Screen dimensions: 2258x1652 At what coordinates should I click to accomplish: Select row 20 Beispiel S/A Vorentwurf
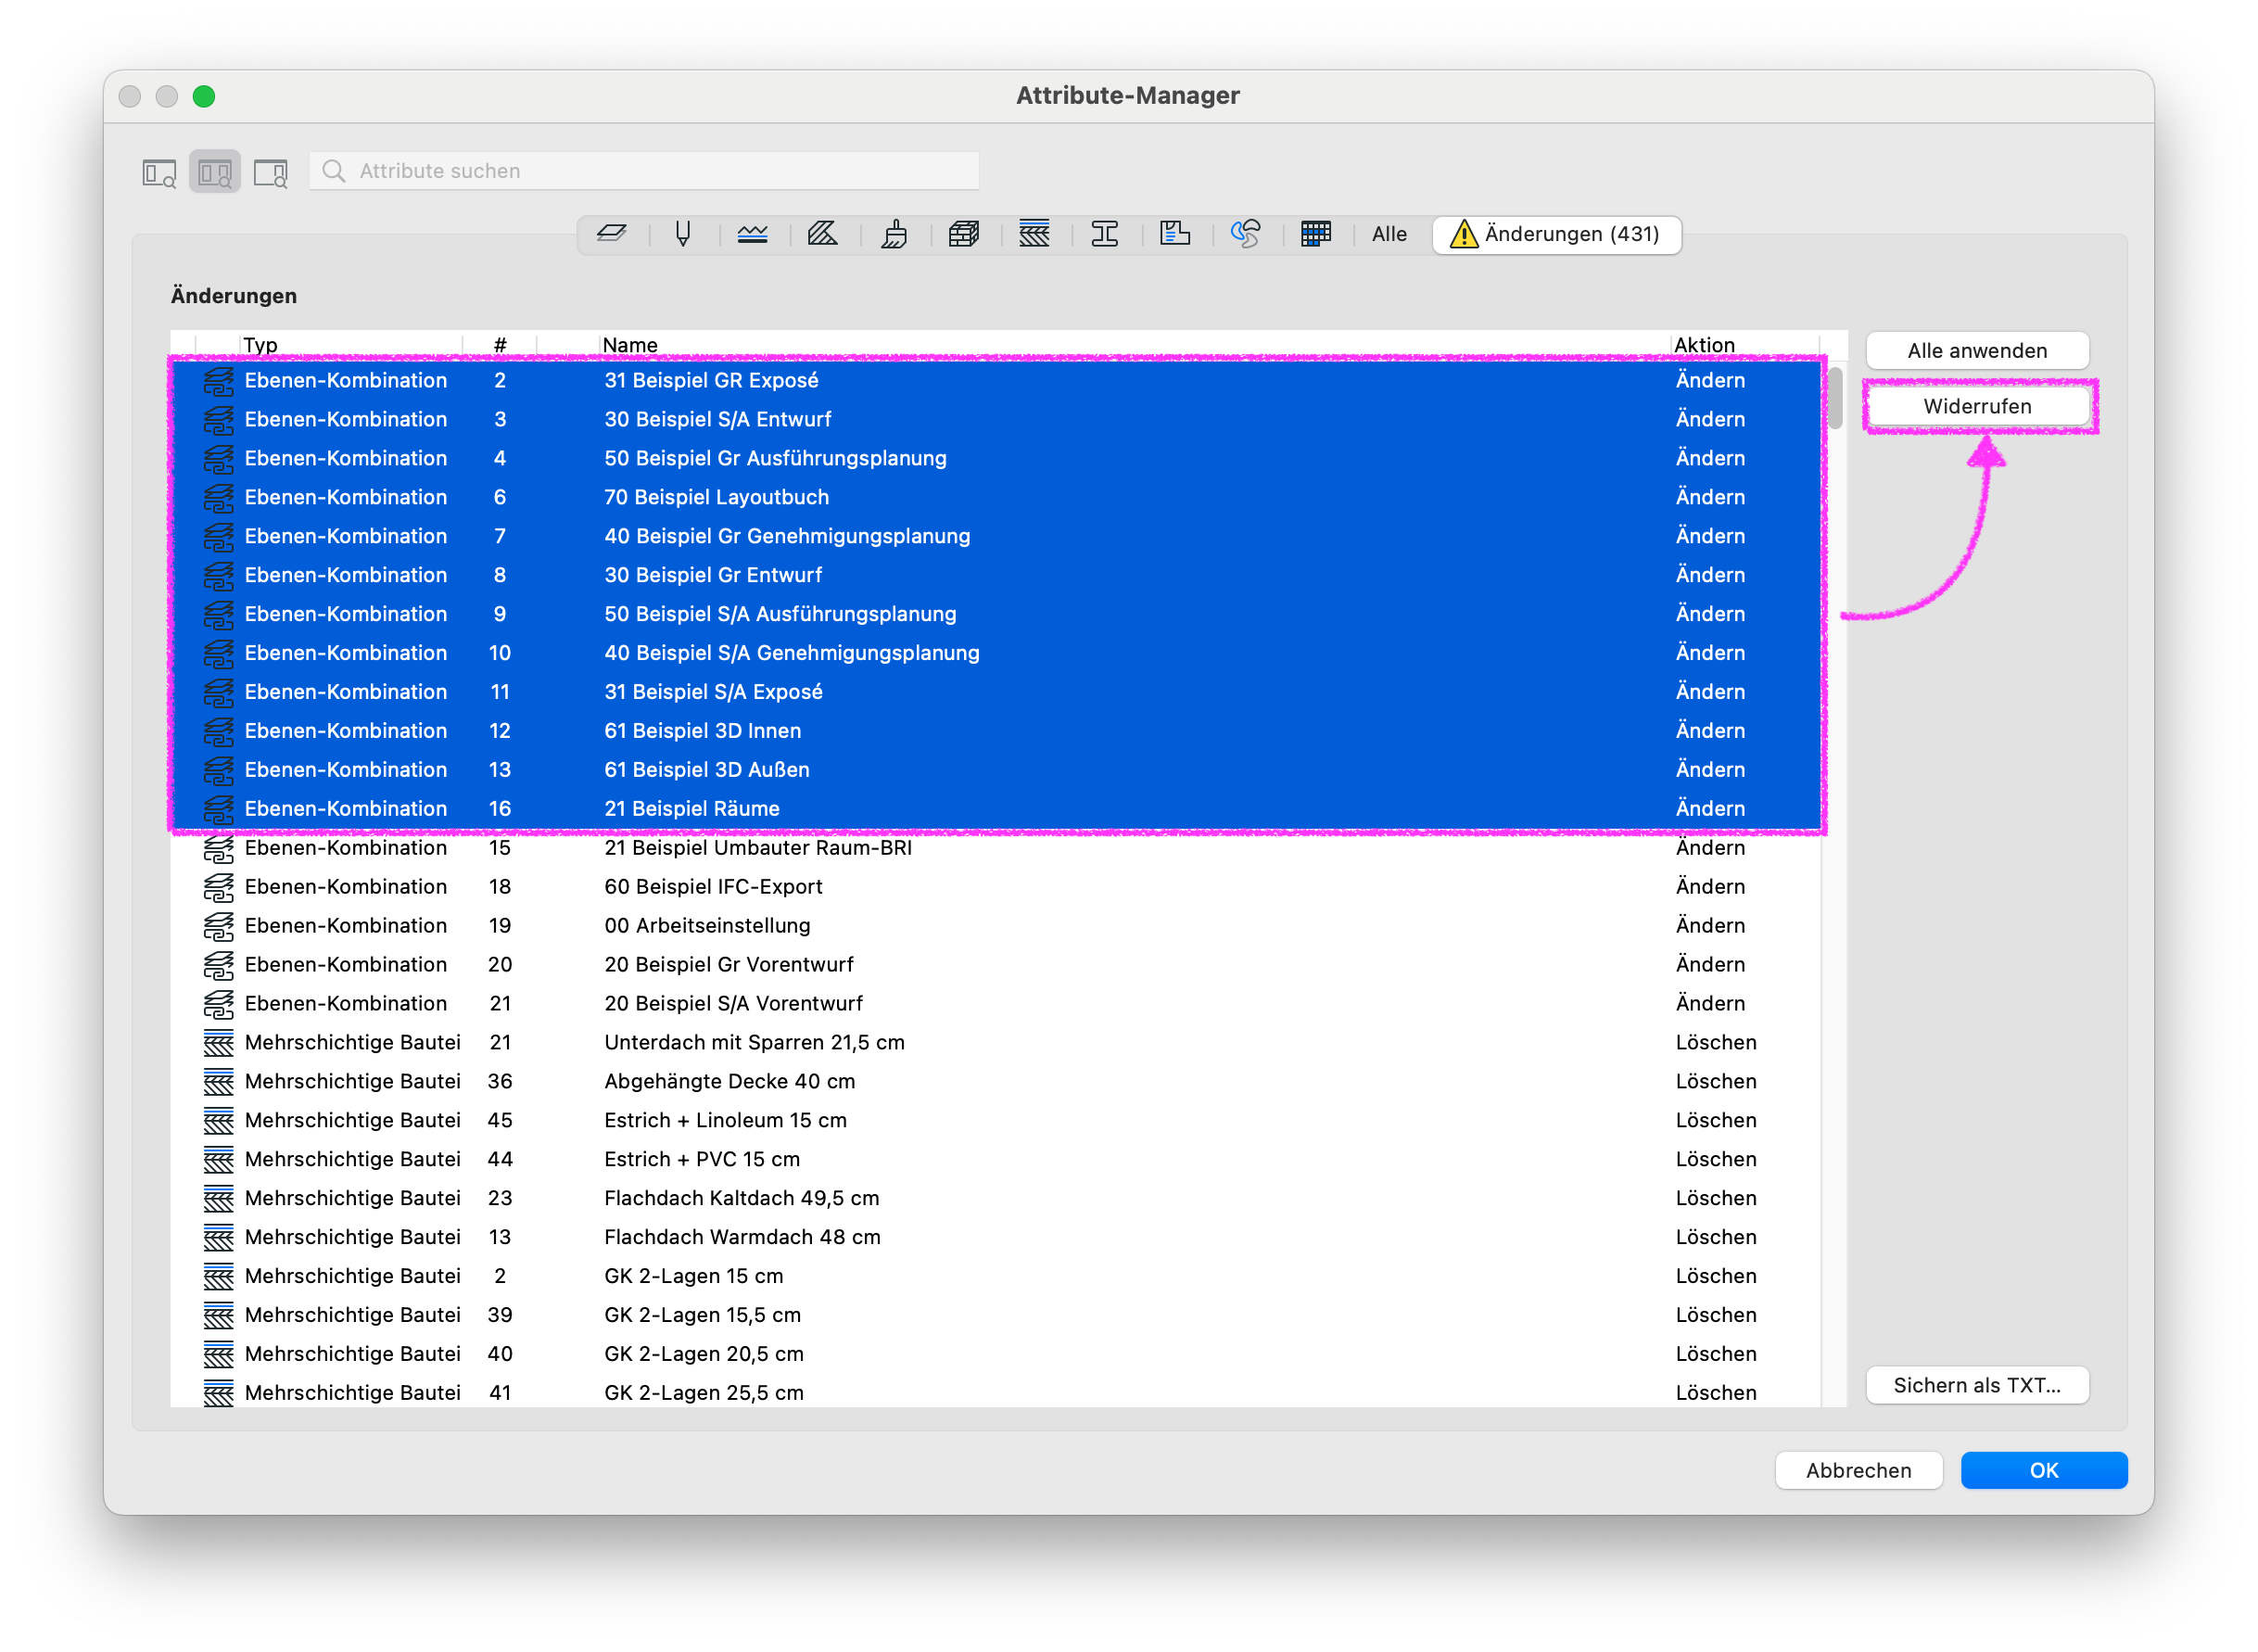(996, 1004)
